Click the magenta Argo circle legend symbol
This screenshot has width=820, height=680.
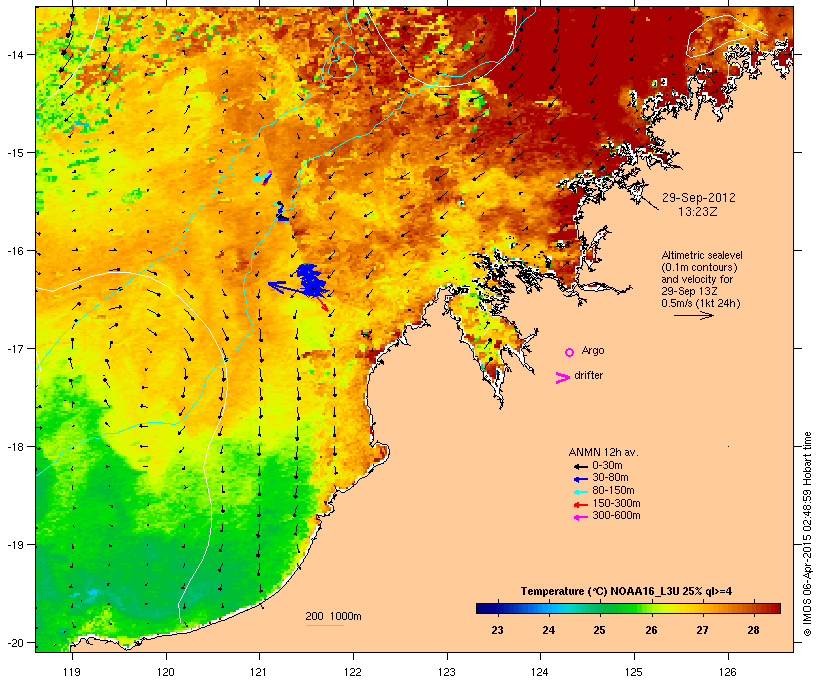570,353
